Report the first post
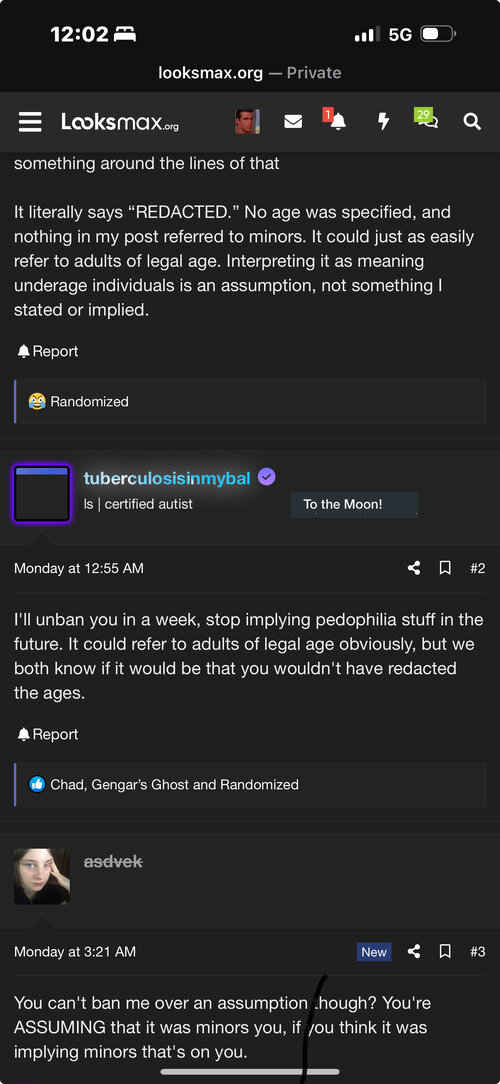 (x=48, y=351)
